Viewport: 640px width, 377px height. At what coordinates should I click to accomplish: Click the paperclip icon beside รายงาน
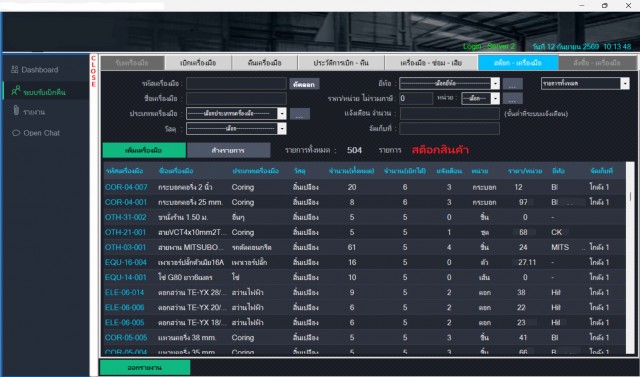(16, 111)
